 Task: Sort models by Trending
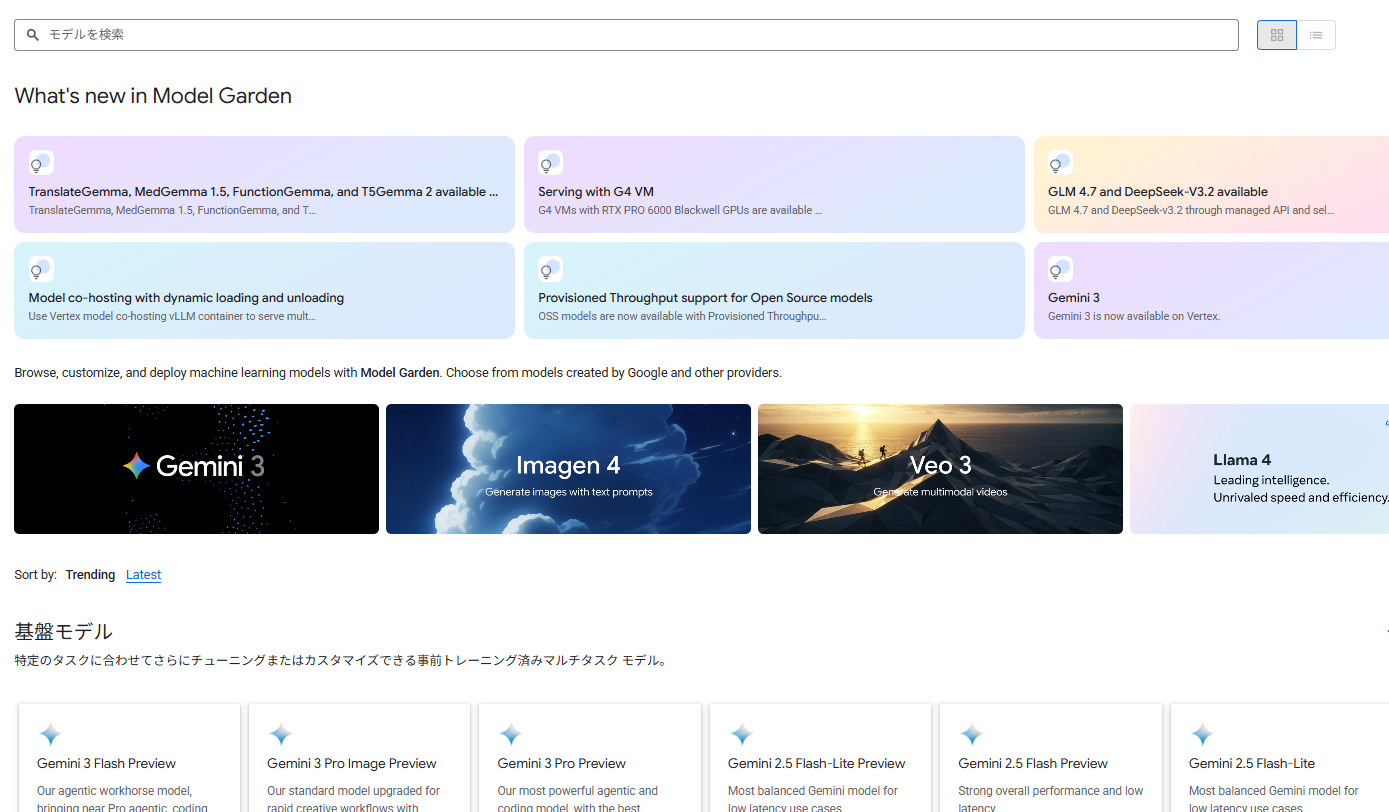click(90, 575)
